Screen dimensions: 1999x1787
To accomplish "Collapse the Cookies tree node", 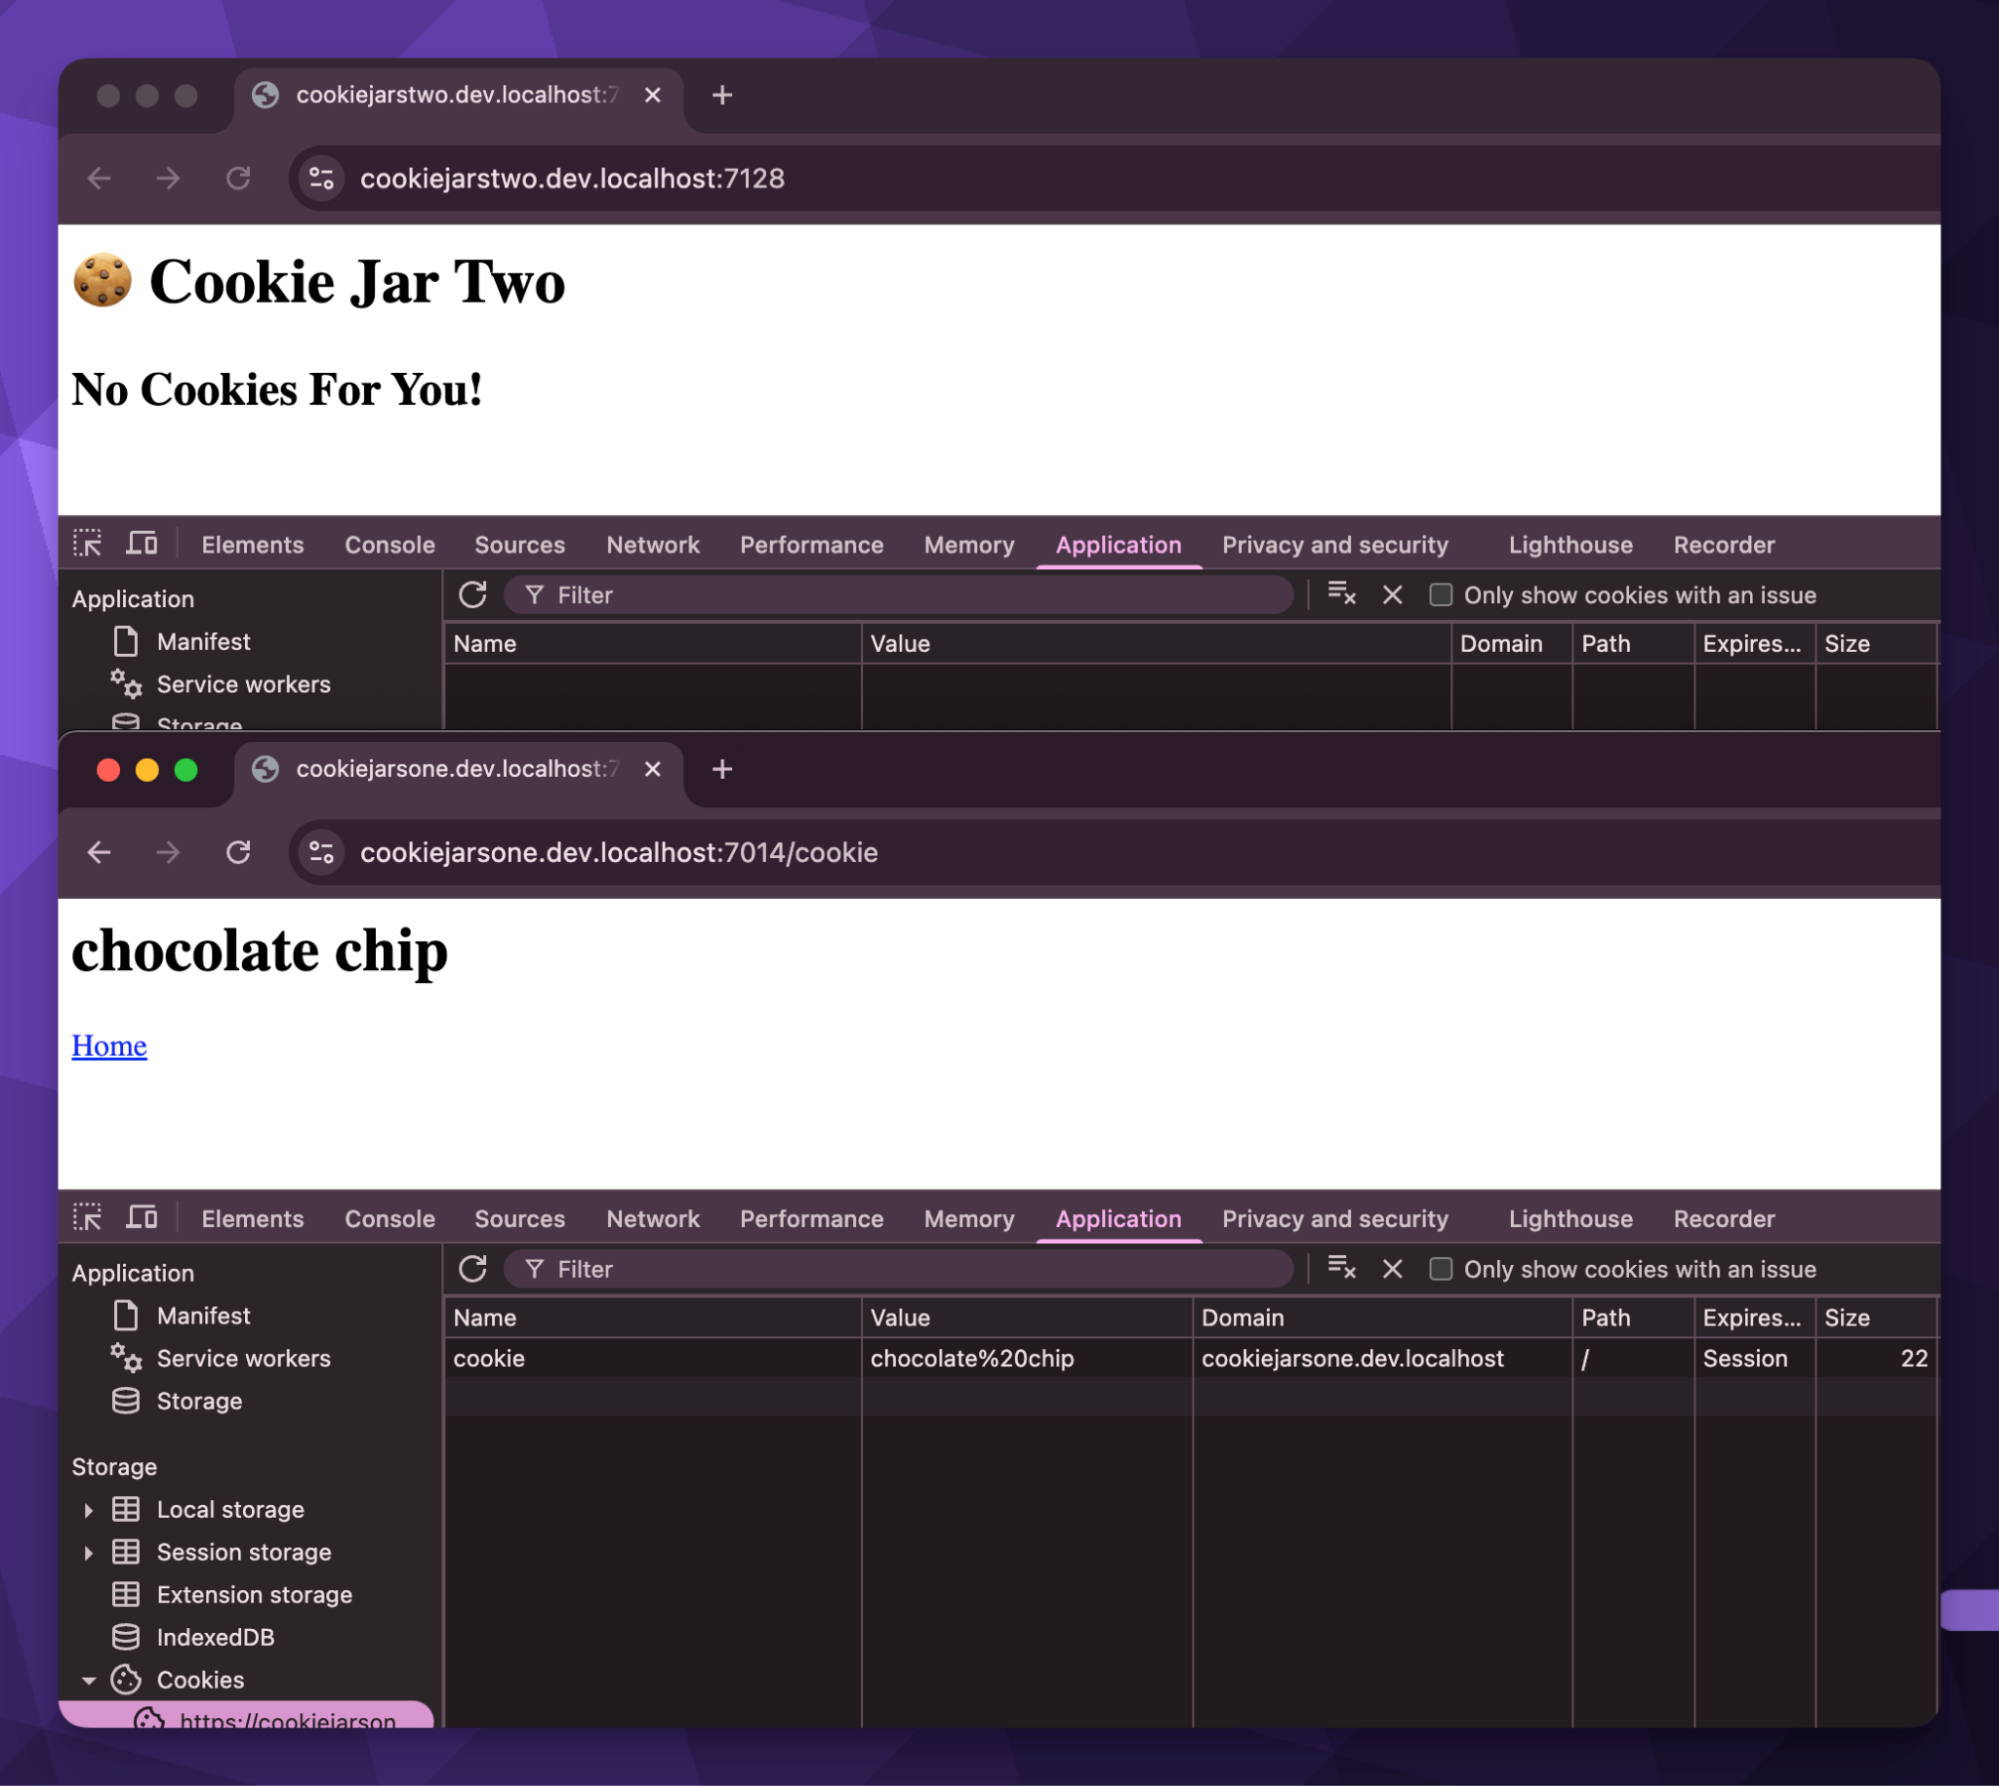I will point(88,1681).
